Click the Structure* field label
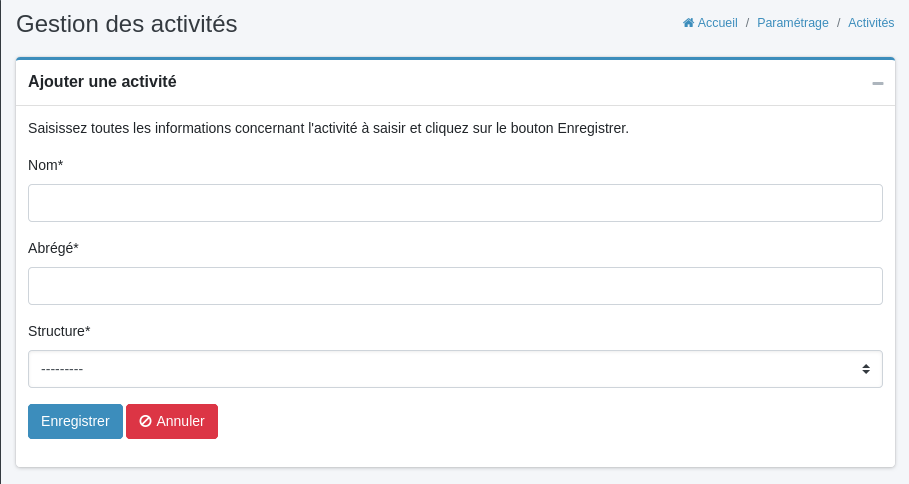Viewport: 909px width, 484px height. click(x=59, y=331)
